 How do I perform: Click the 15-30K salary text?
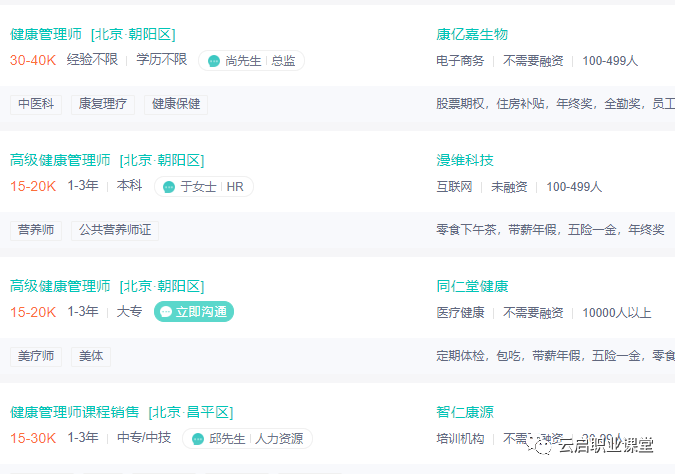33,438
